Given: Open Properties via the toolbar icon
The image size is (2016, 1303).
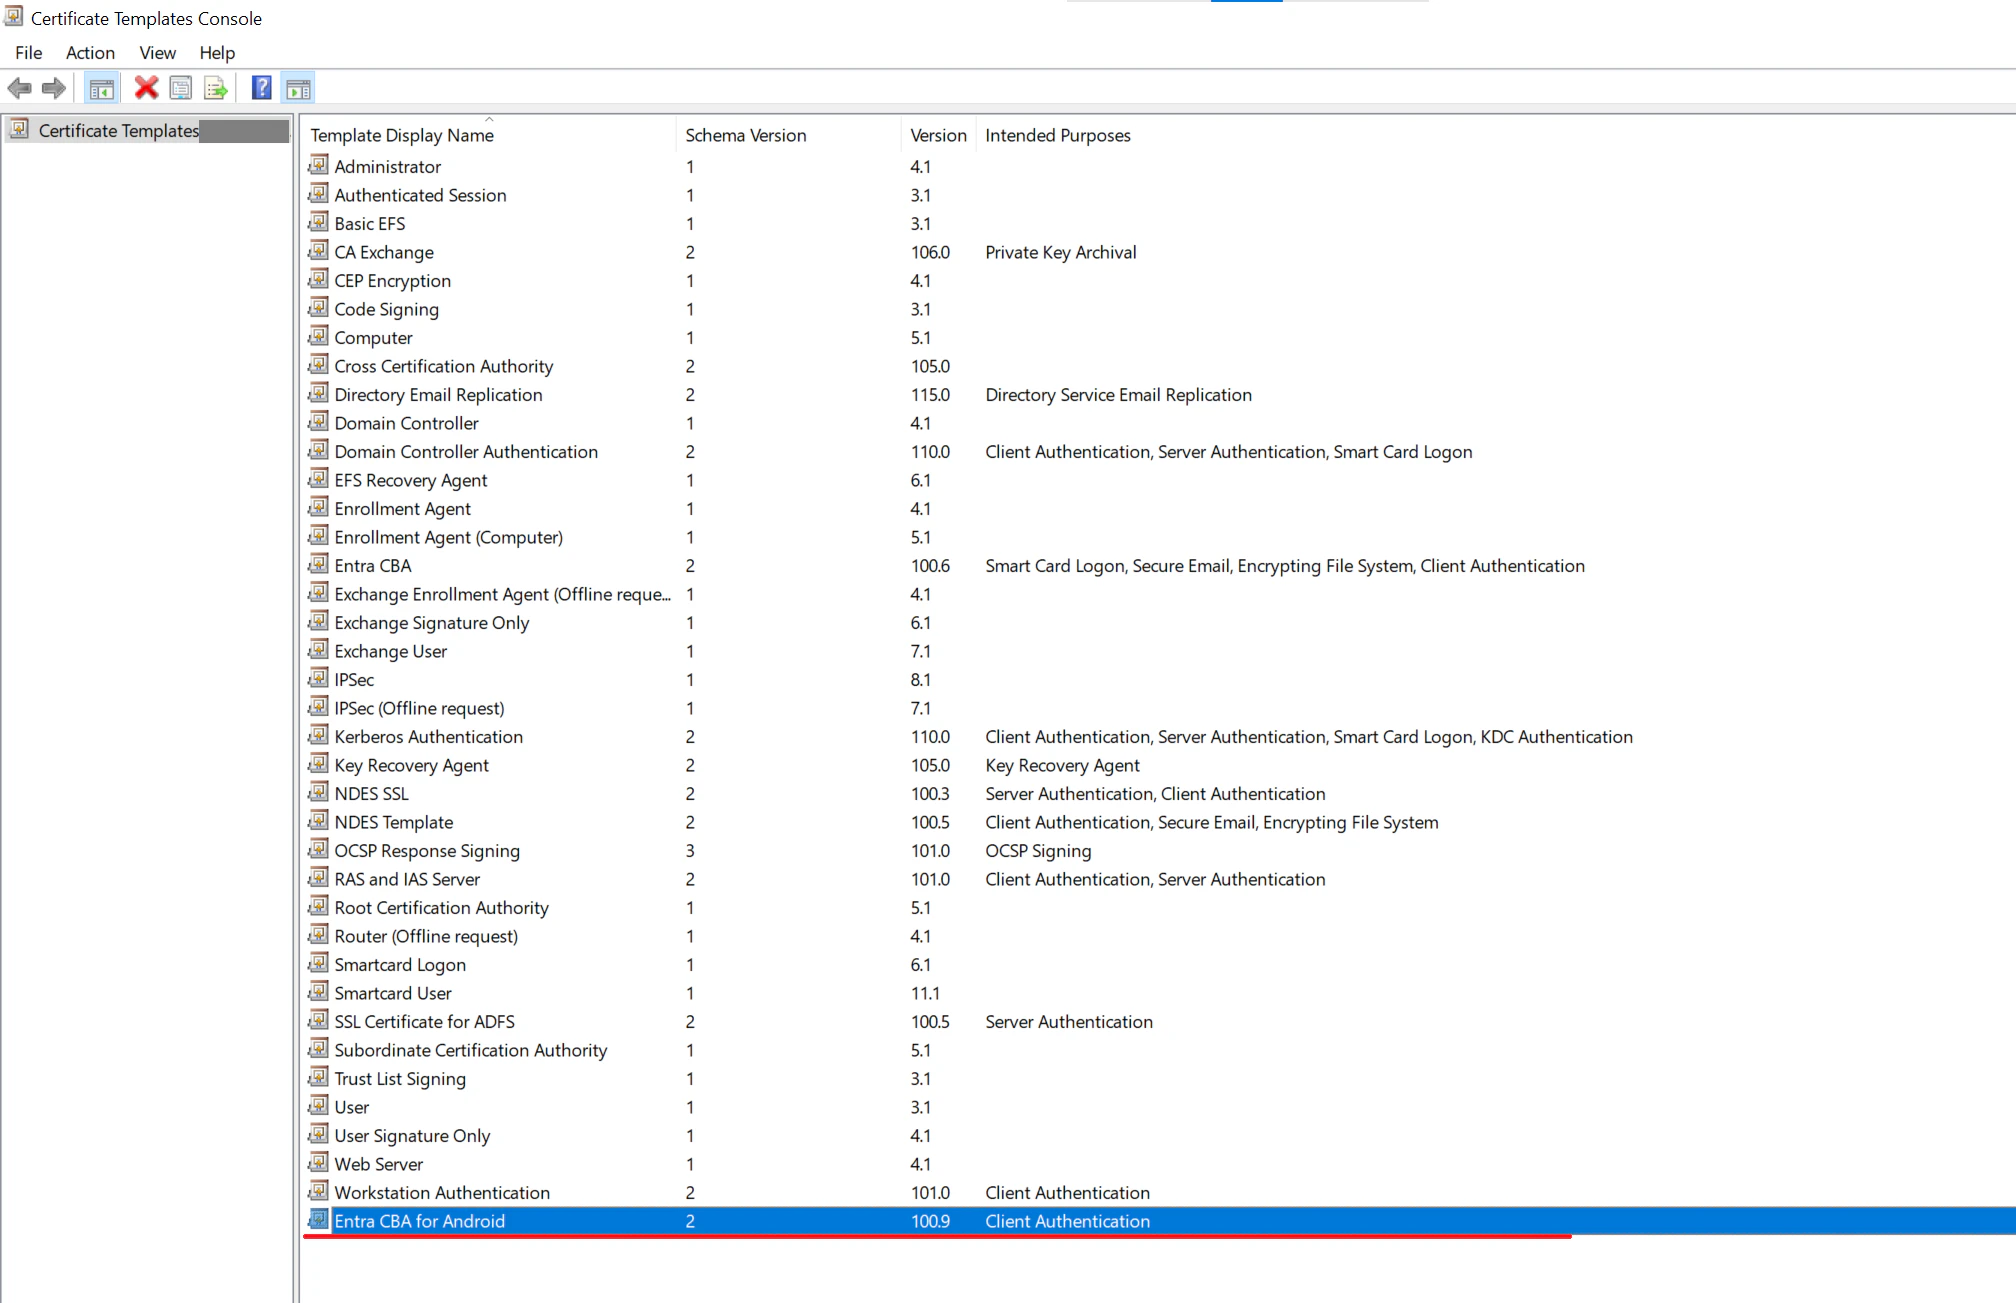Looking at the screenshot, I should click(181, 88).
